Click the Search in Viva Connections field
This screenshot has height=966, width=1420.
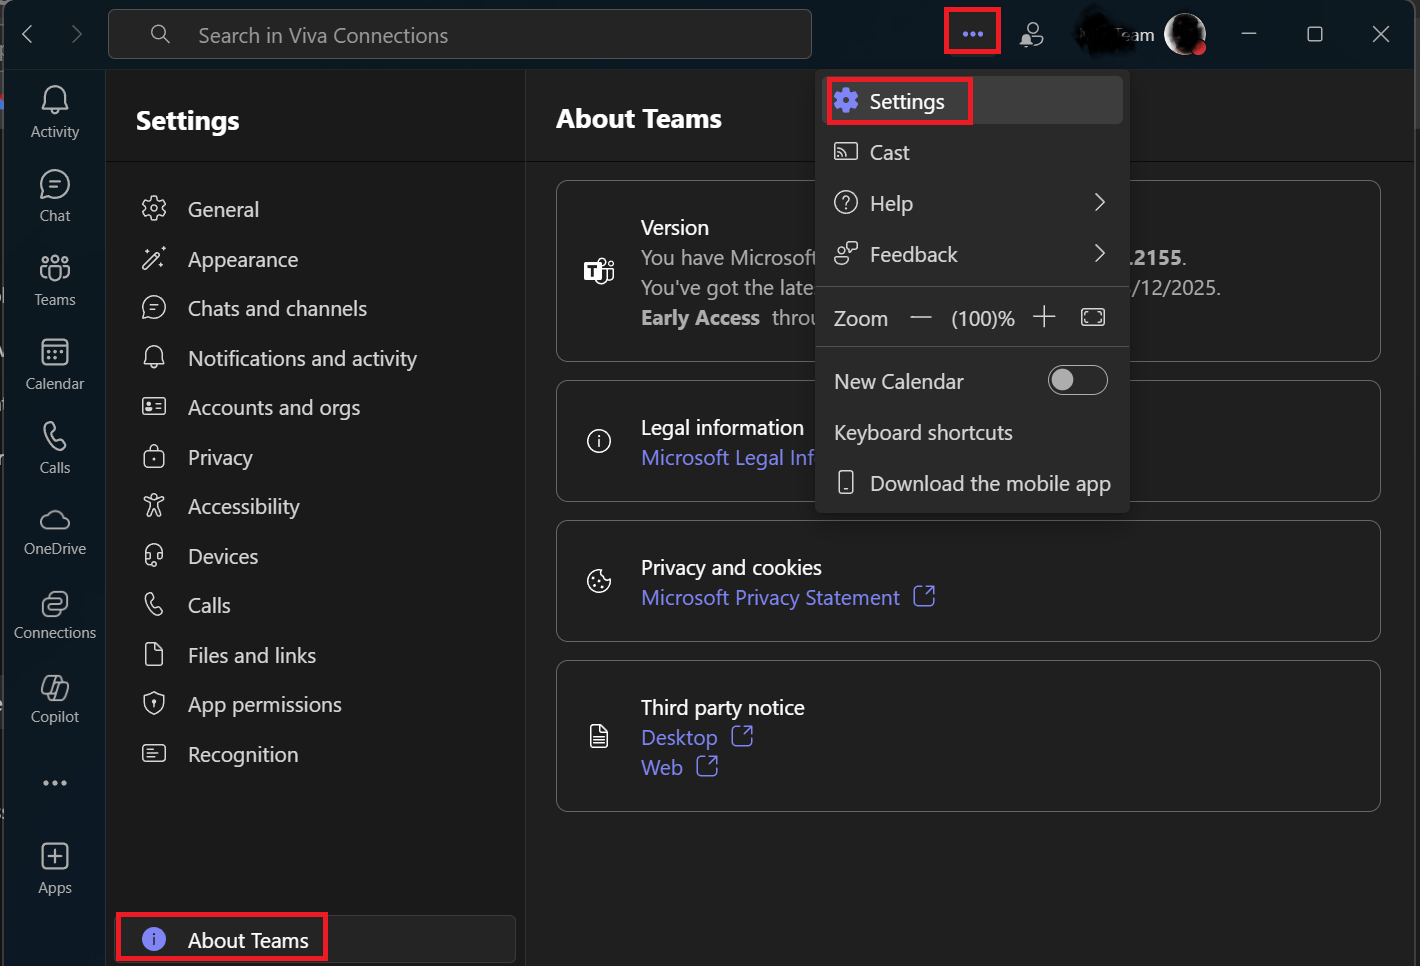459,34
